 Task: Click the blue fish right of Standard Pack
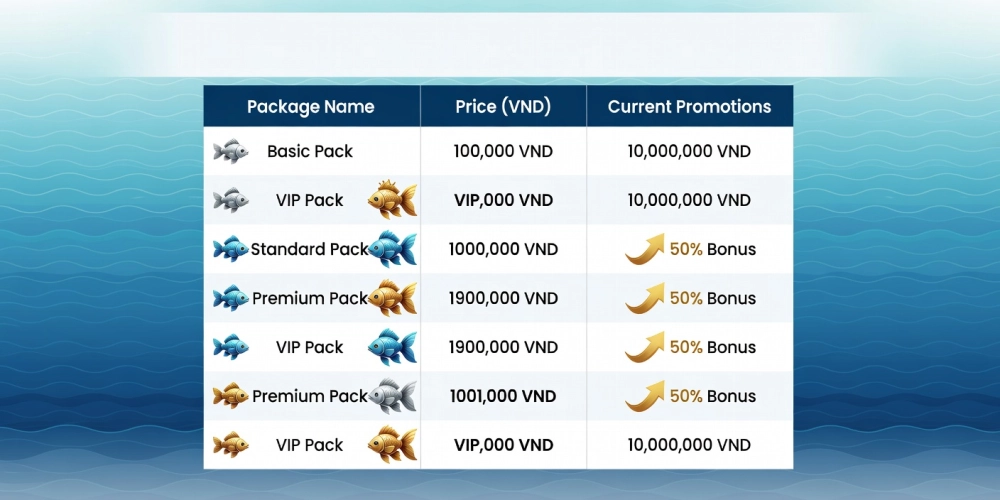click(392, 249)
